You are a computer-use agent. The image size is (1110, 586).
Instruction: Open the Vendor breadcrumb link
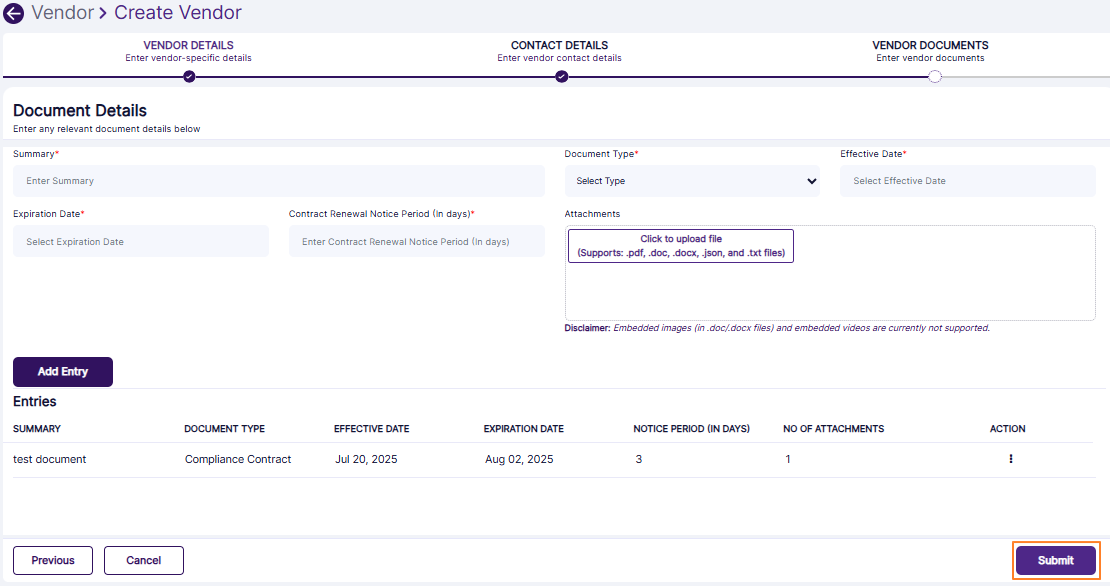[x=62, y=13]
